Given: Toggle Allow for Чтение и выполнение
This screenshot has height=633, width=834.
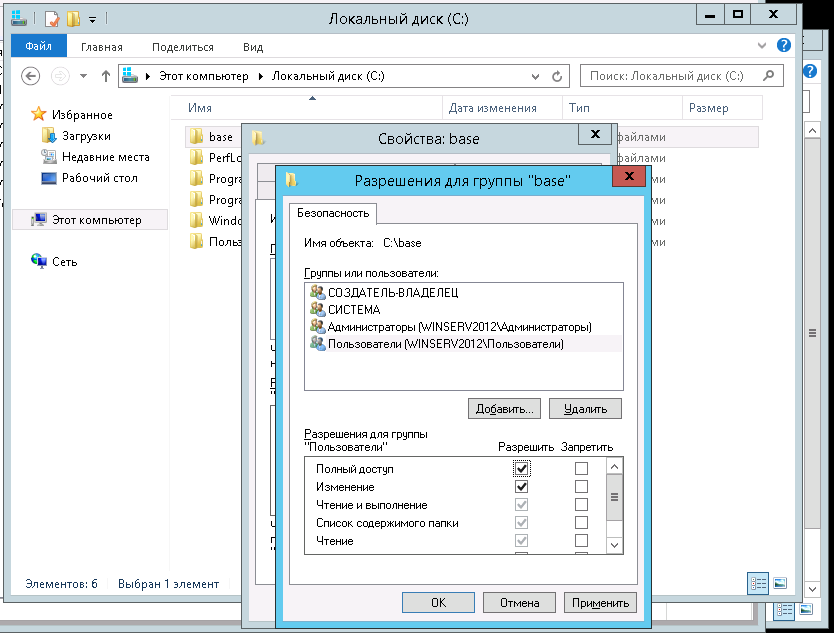Looking at the screenshot, I should tap(521, 505).
